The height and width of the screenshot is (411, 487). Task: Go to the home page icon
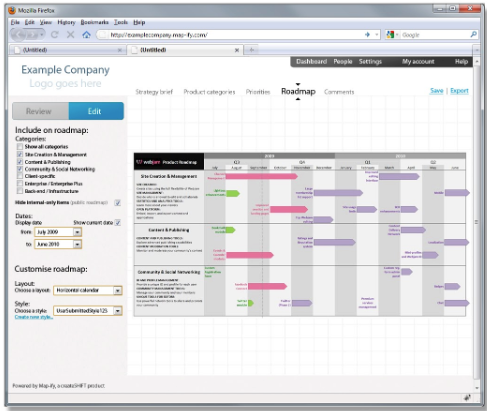click(86, 35)
